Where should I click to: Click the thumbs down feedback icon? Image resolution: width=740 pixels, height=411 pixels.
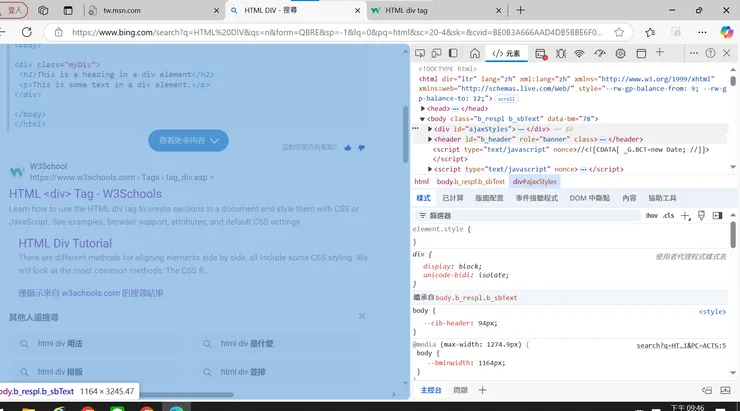pyautogui.click(x=362, y=148)
